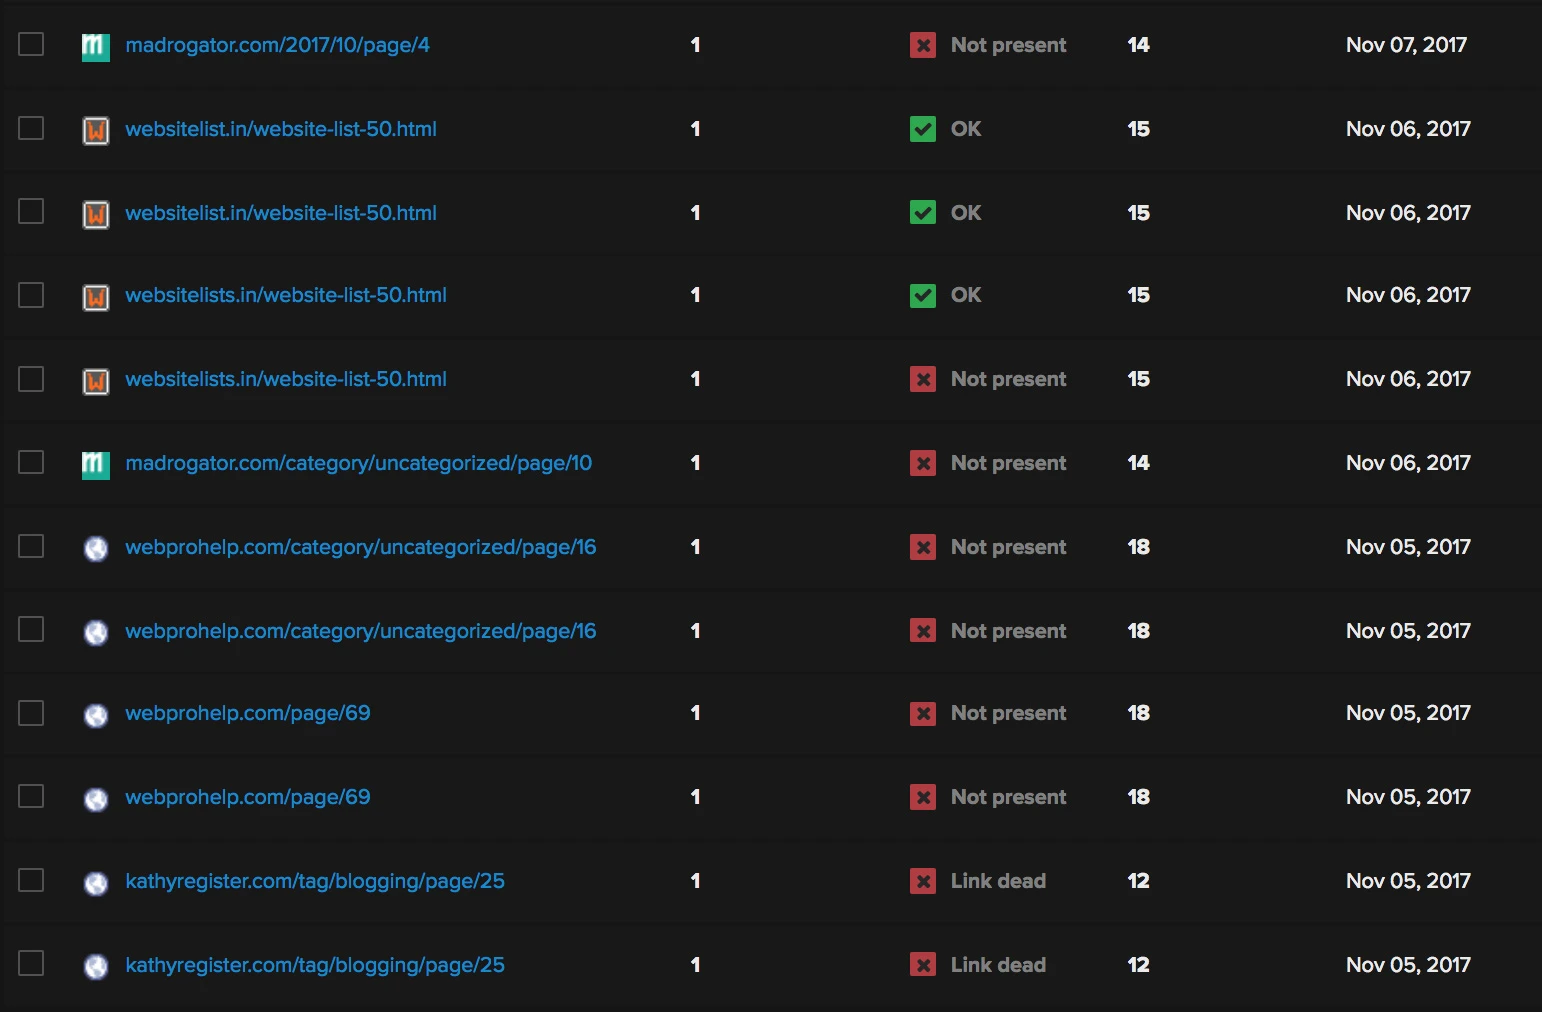The image size is (1542, 1012).
Task: Open the websitelist.in/website-list-50.html link
Action: [x=281, y=129]
